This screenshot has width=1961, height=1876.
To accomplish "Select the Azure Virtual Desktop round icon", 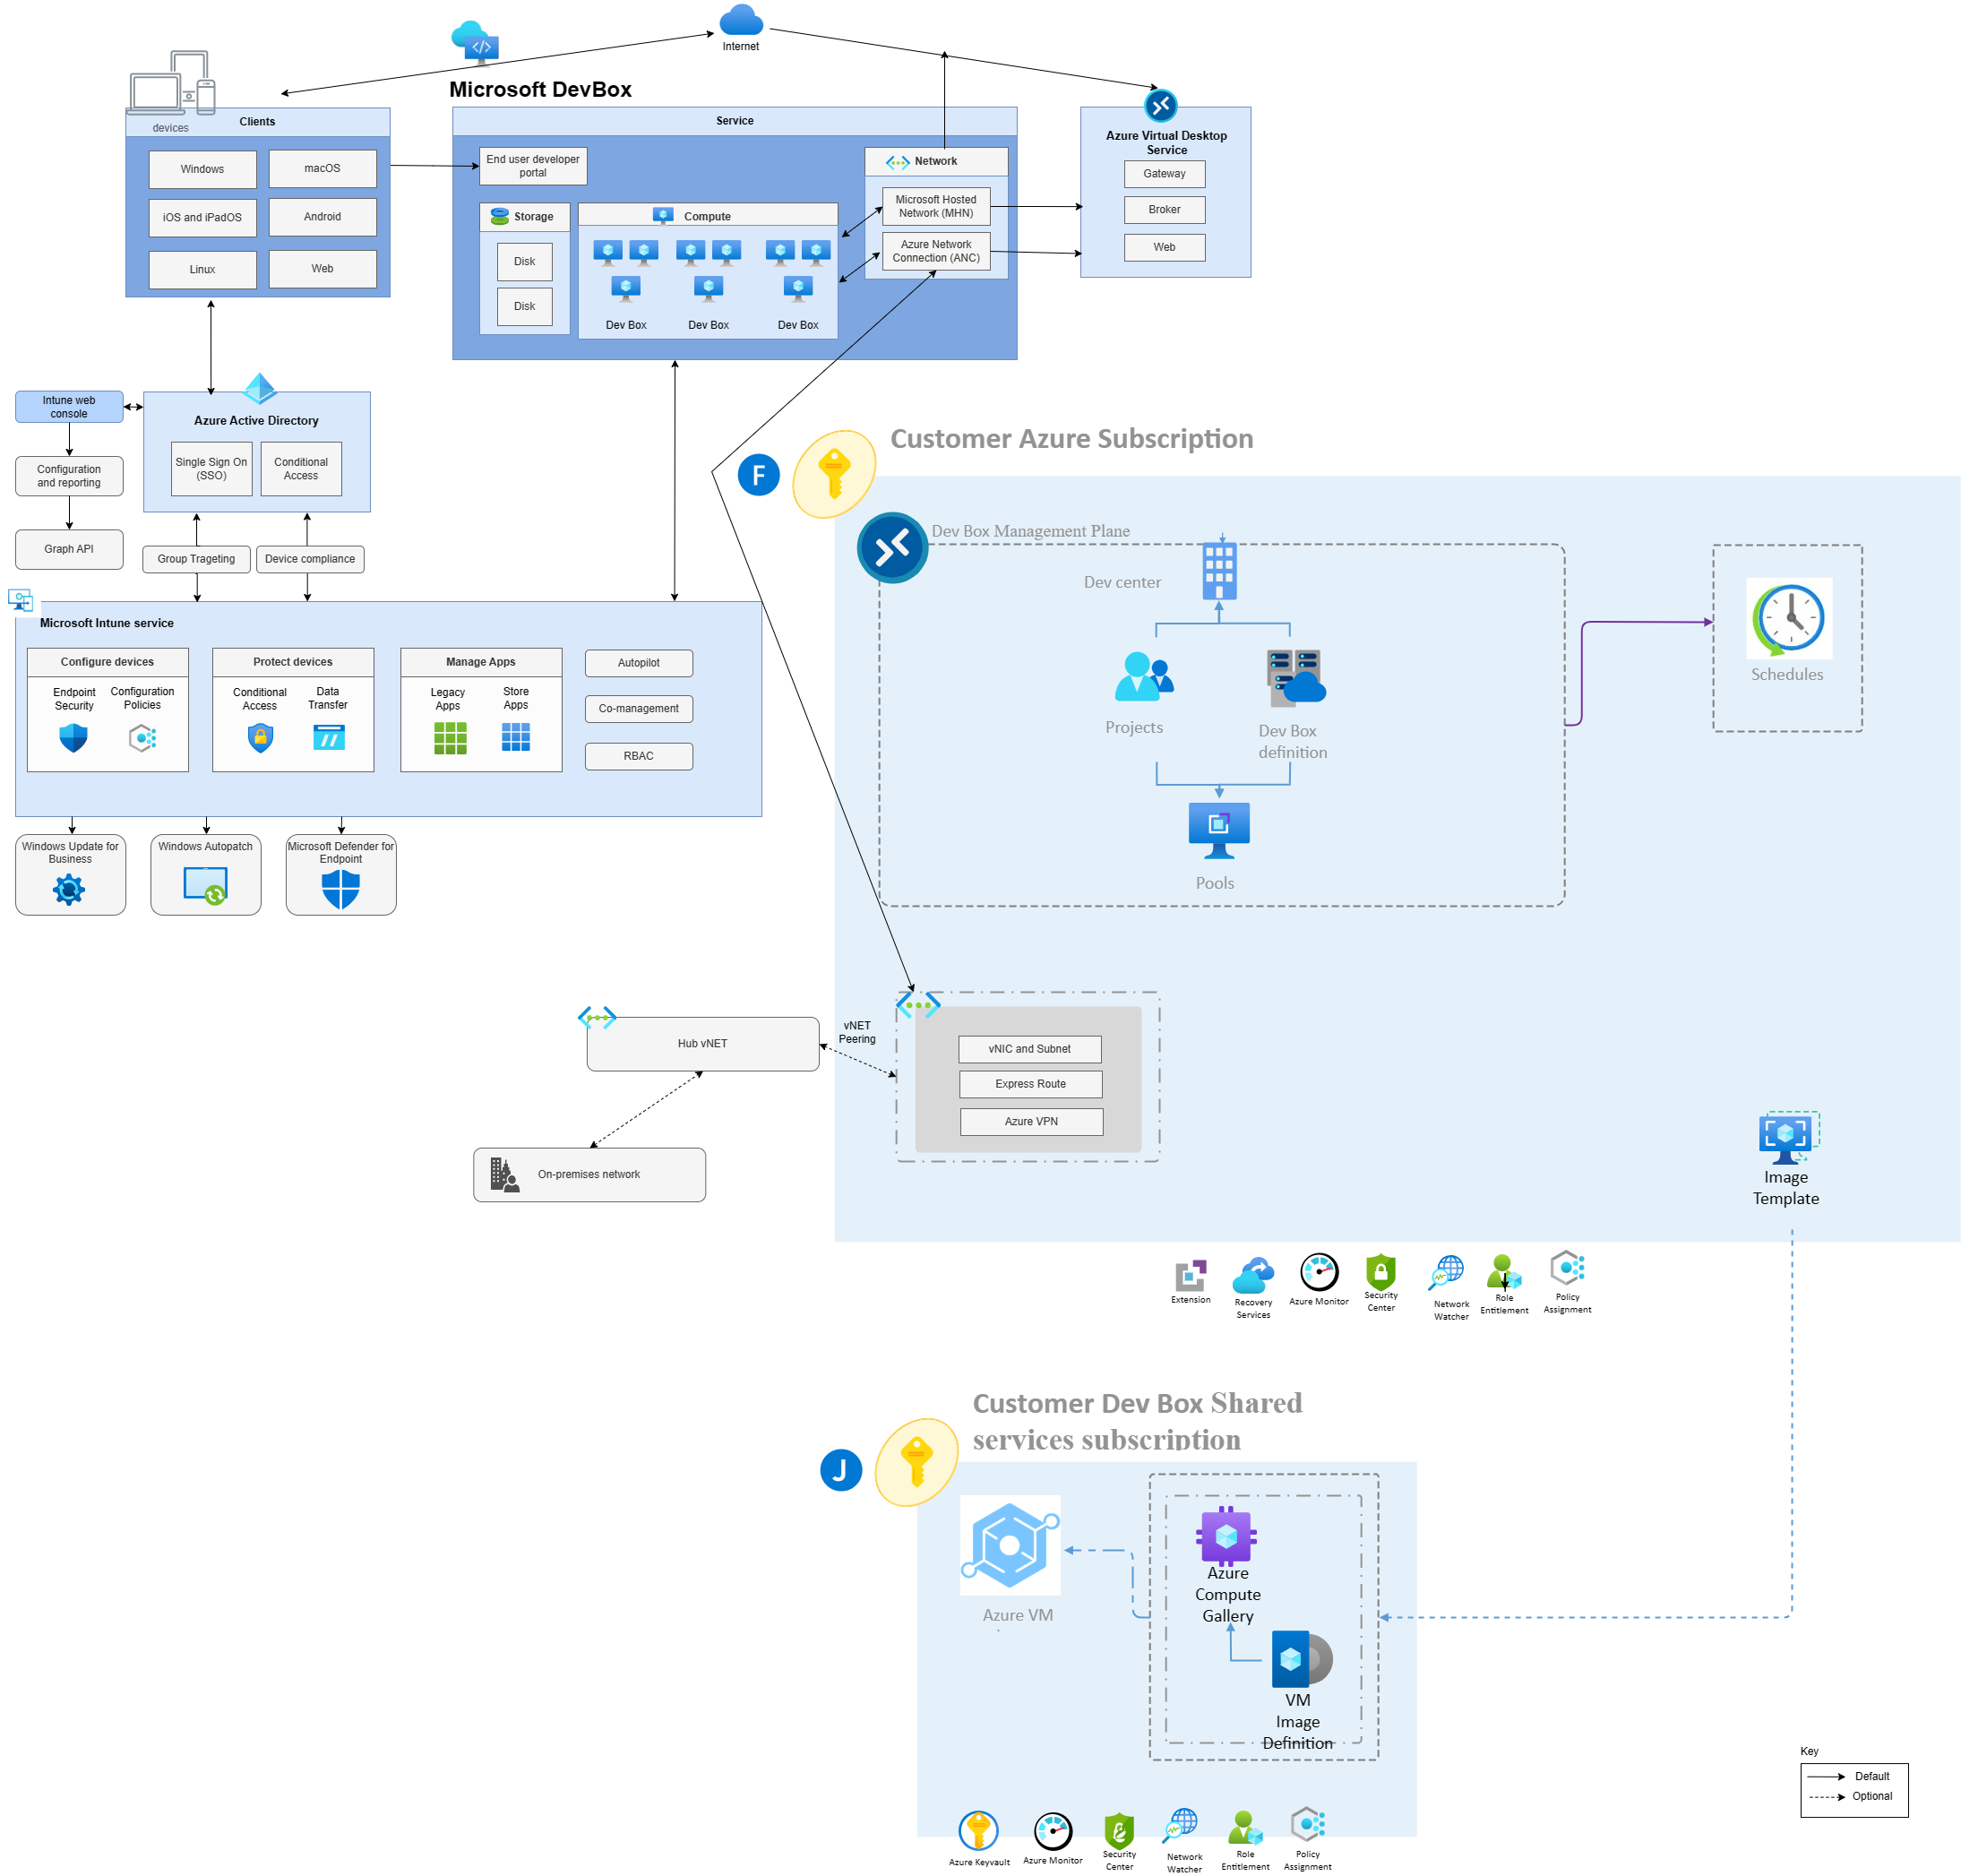I will [x=1159, y=105].
